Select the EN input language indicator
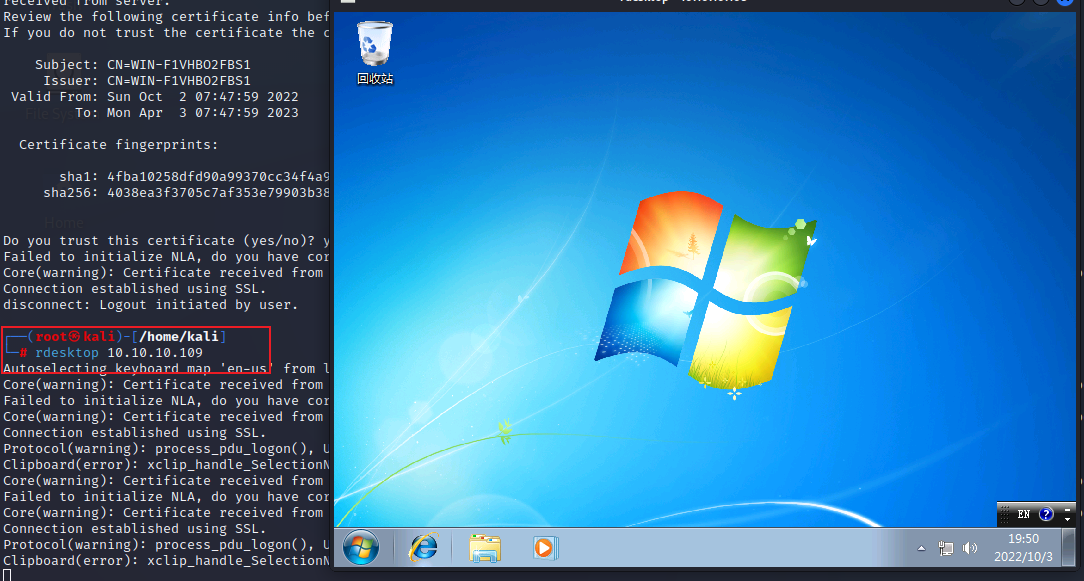Image resolution: width=1084 pixels, height=581 pixels. pos(1023,514)
